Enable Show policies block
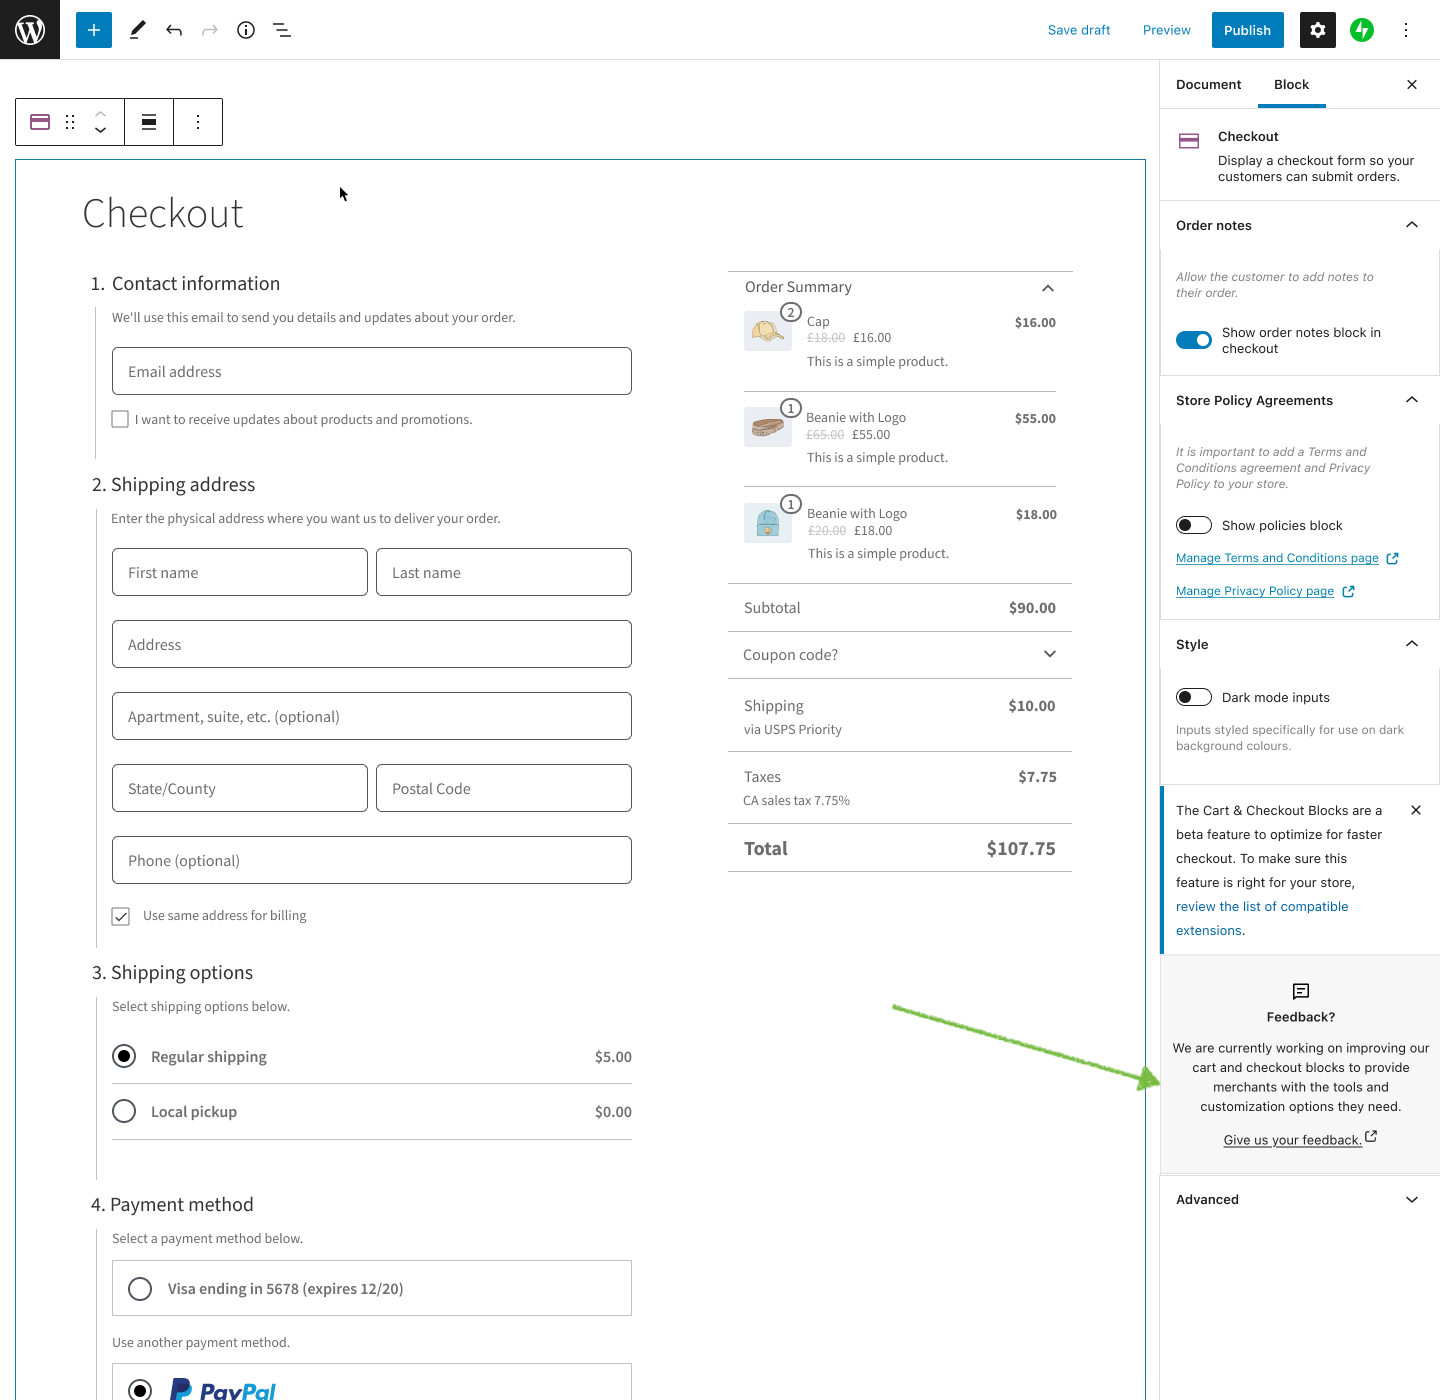The width and height of the screenshot is (1440, 1400). tap(1193, 524)
